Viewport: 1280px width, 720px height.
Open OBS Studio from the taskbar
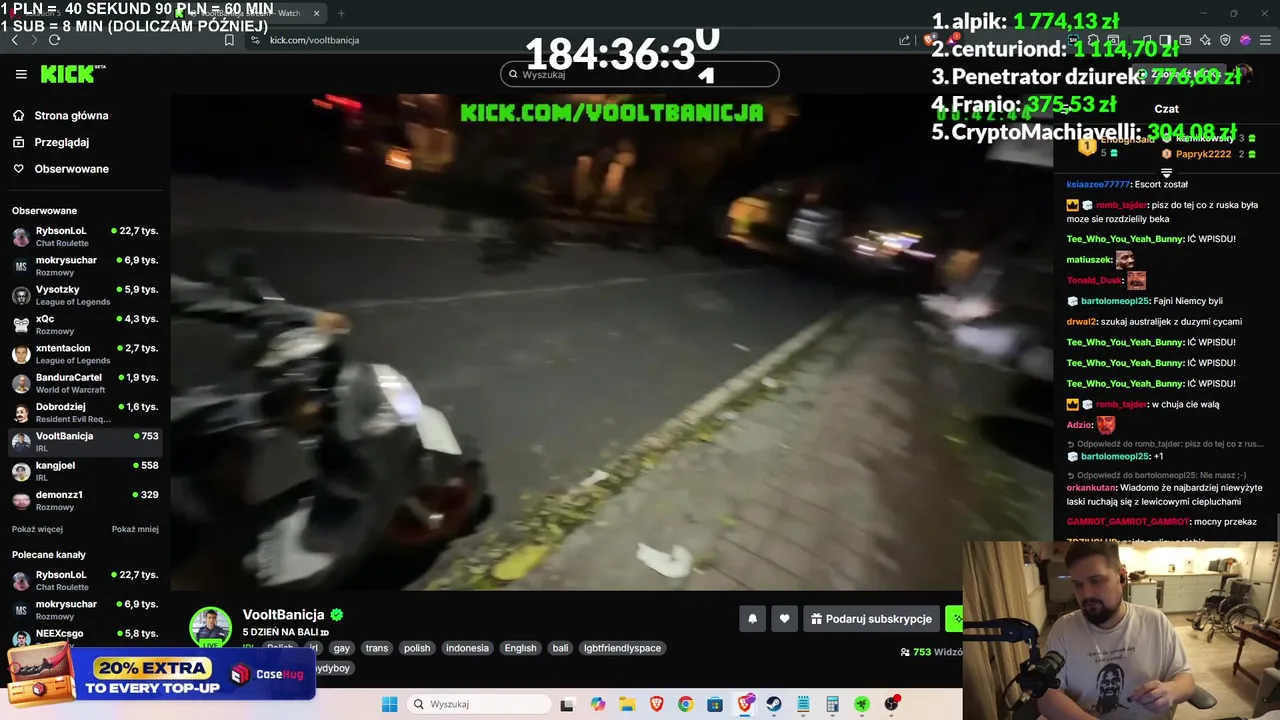point(891,704)
